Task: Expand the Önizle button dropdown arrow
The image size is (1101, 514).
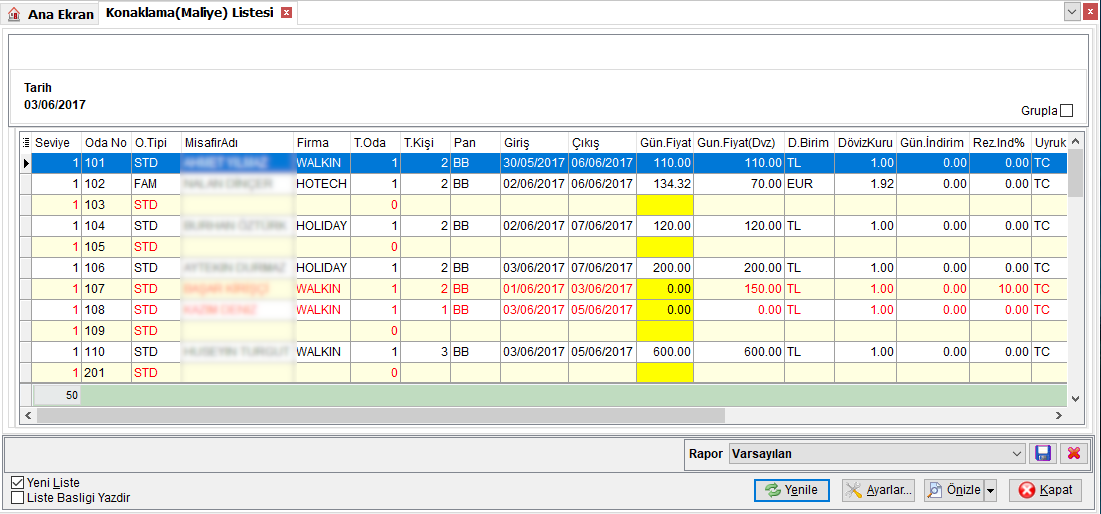Action: [x=990, y=490]
